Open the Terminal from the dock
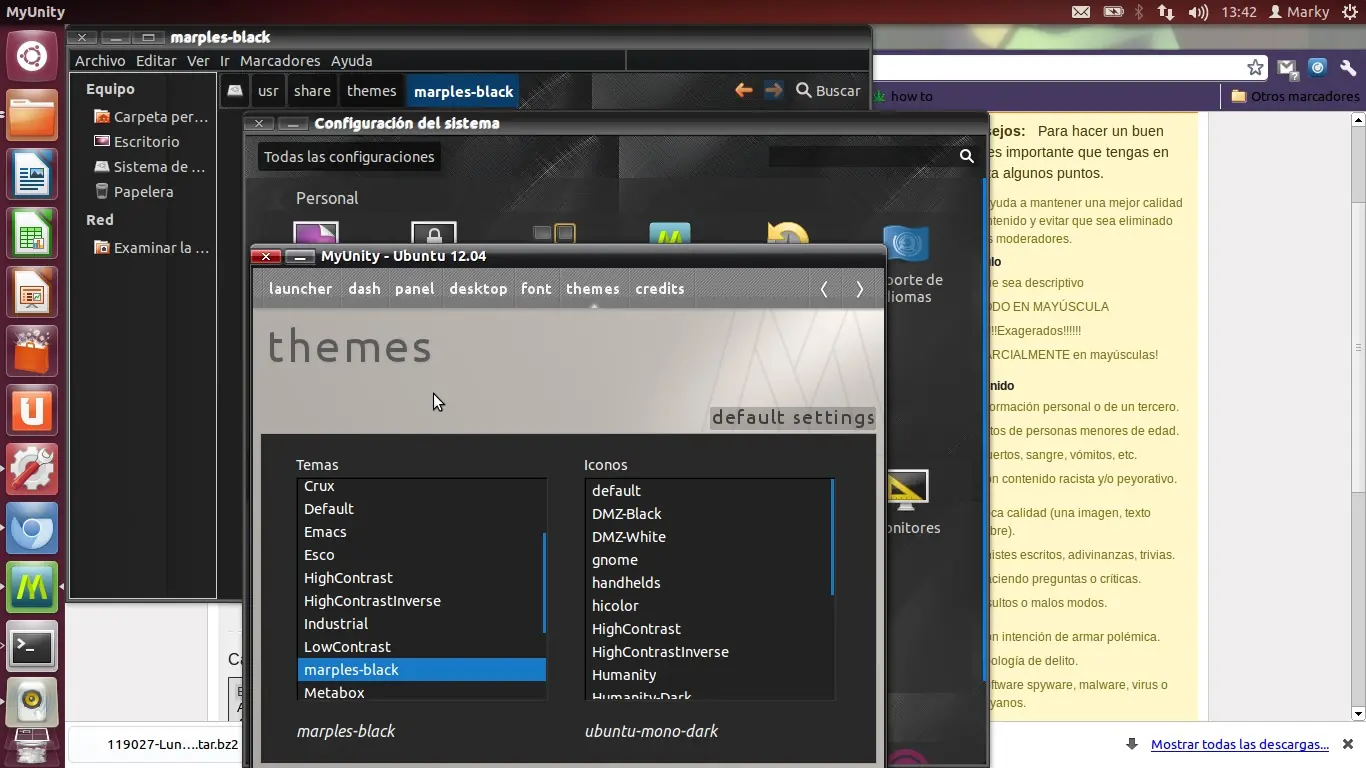 pyautogui.click(x=32, y=647)
